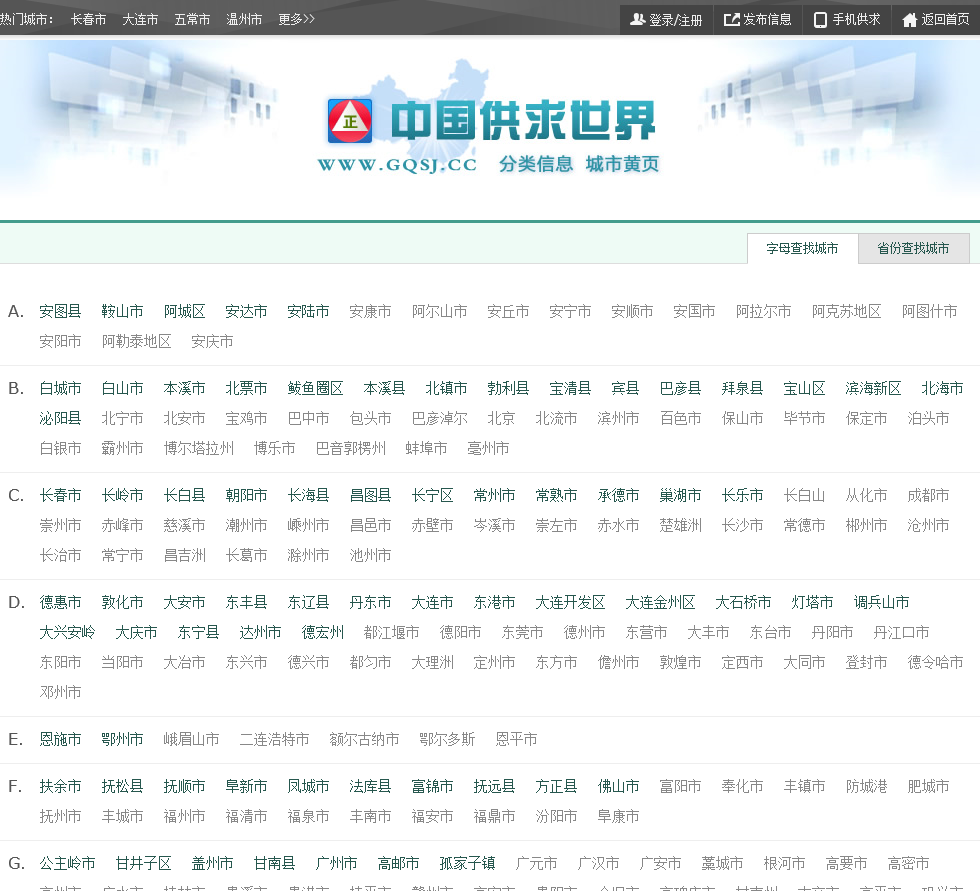The image size is (980, 891).
Task: Open 德惠市 in section D
Action: (x=60, y=602)
